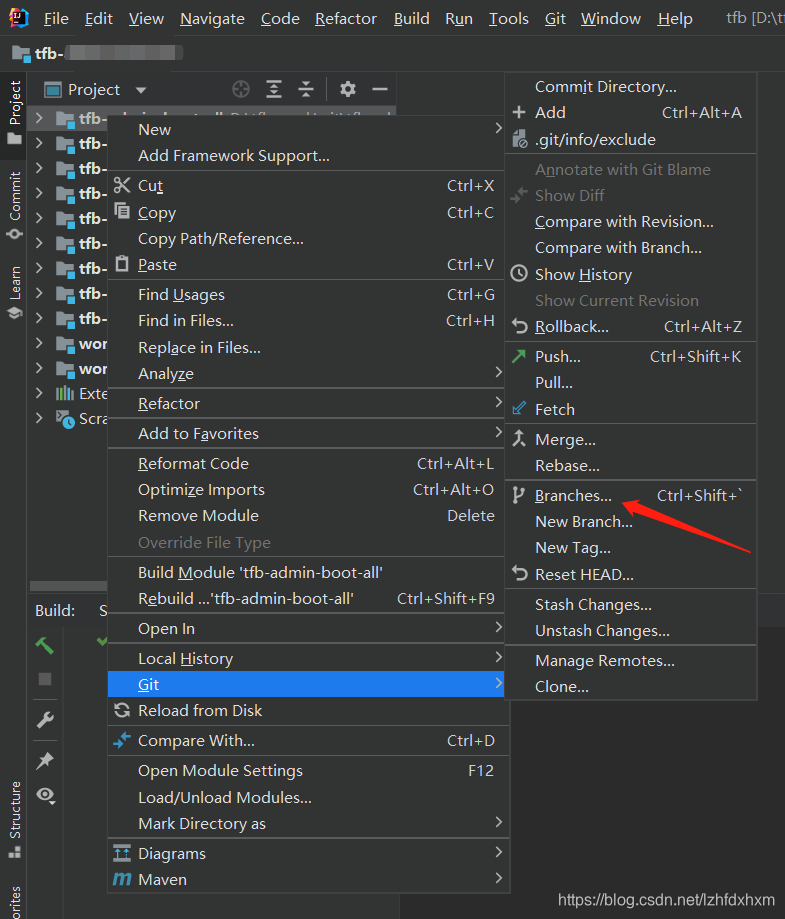This screenshot has width=785, height=919.
Task: Open the Window menu
Action: (611, 19)
